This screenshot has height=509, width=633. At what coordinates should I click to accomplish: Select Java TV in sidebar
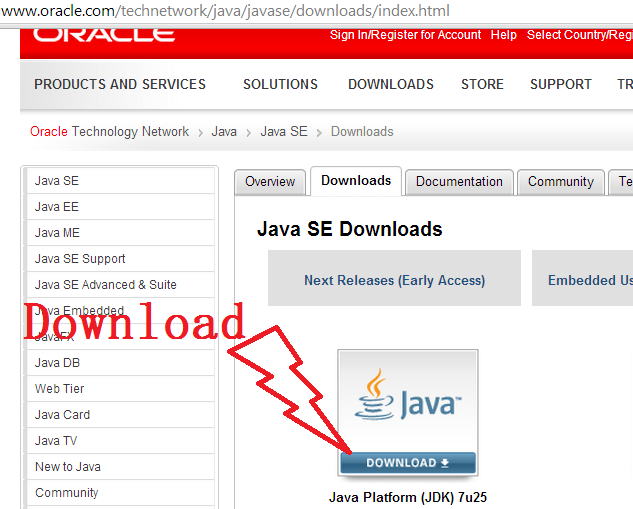pyautogui.click(x=120, y=441)
